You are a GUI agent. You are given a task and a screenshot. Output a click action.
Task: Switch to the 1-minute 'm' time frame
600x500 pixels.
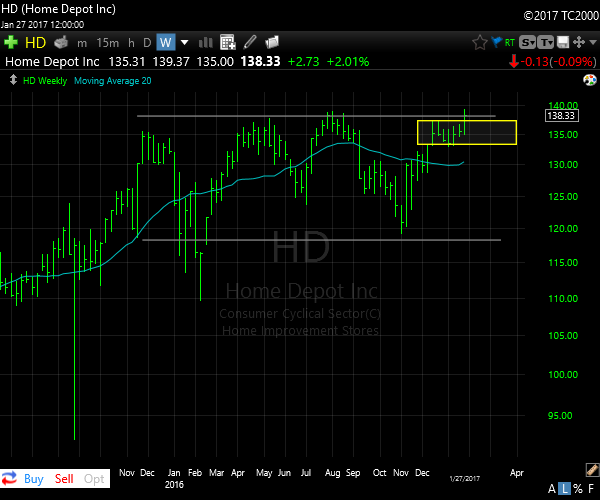(x=82, y=43)
